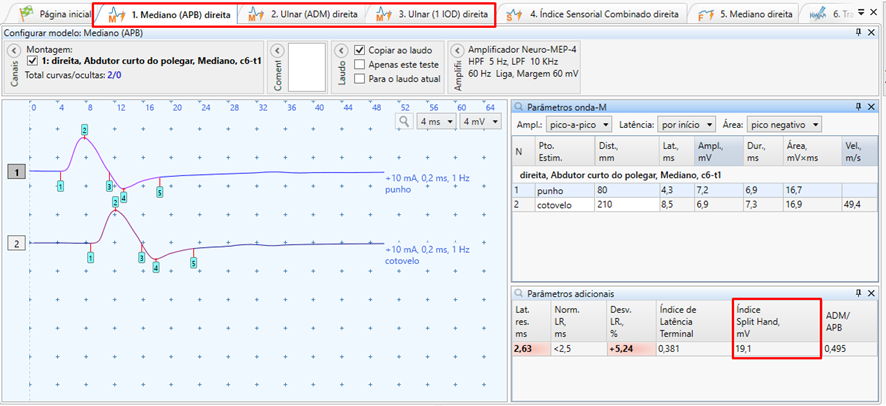Select trace 2 channel button (cotovelo)
This screenshot has height=406, width=886.
click(x=17, y=243)
